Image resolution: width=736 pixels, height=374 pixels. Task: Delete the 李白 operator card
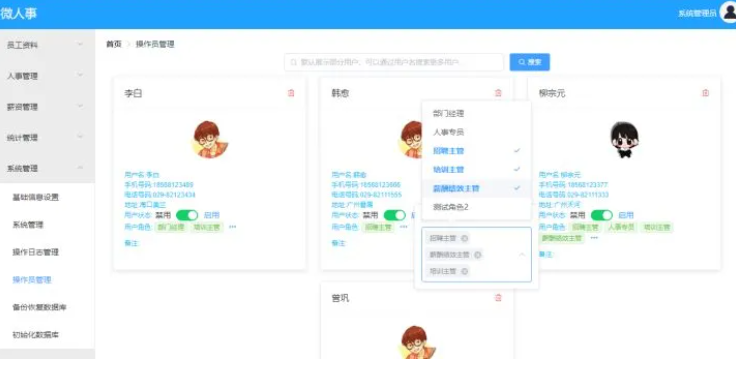291,93
